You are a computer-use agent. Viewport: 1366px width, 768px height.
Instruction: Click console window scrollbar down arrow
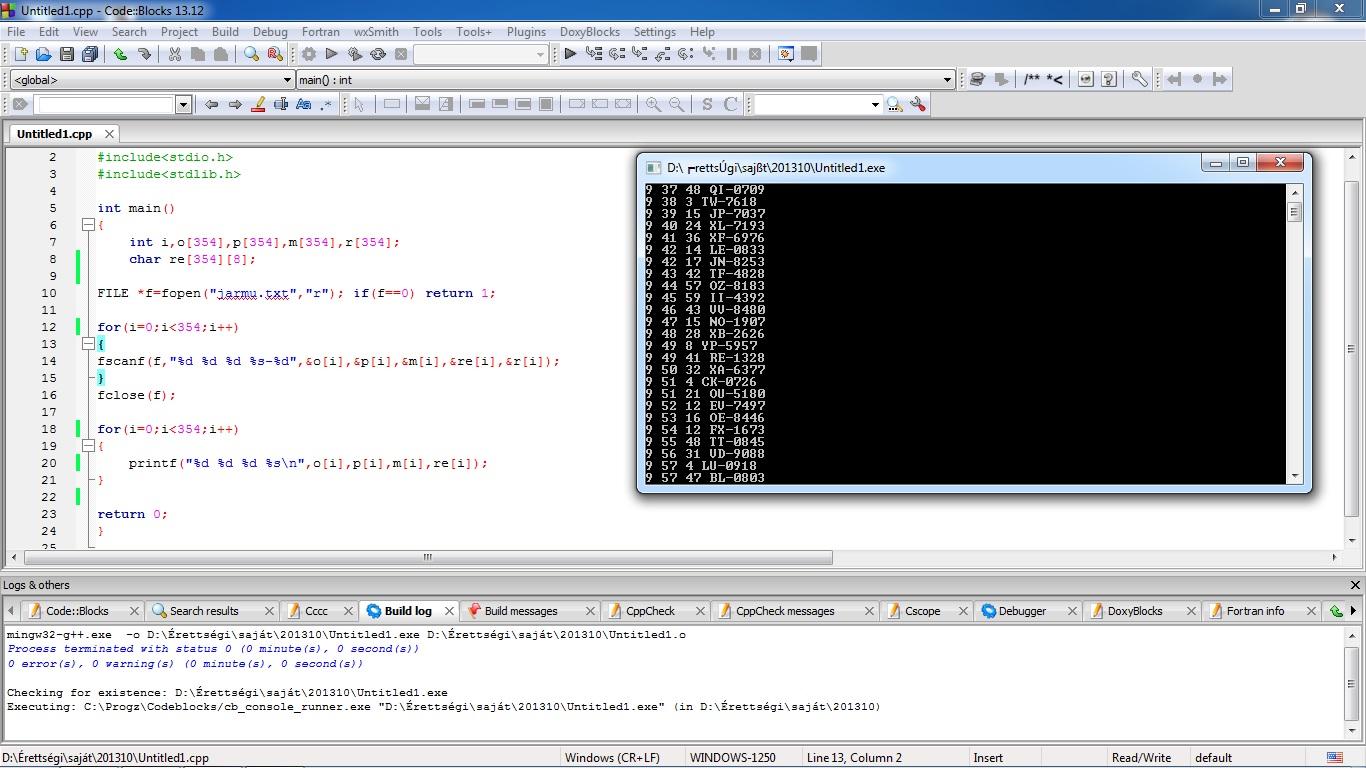(1295, 477)
